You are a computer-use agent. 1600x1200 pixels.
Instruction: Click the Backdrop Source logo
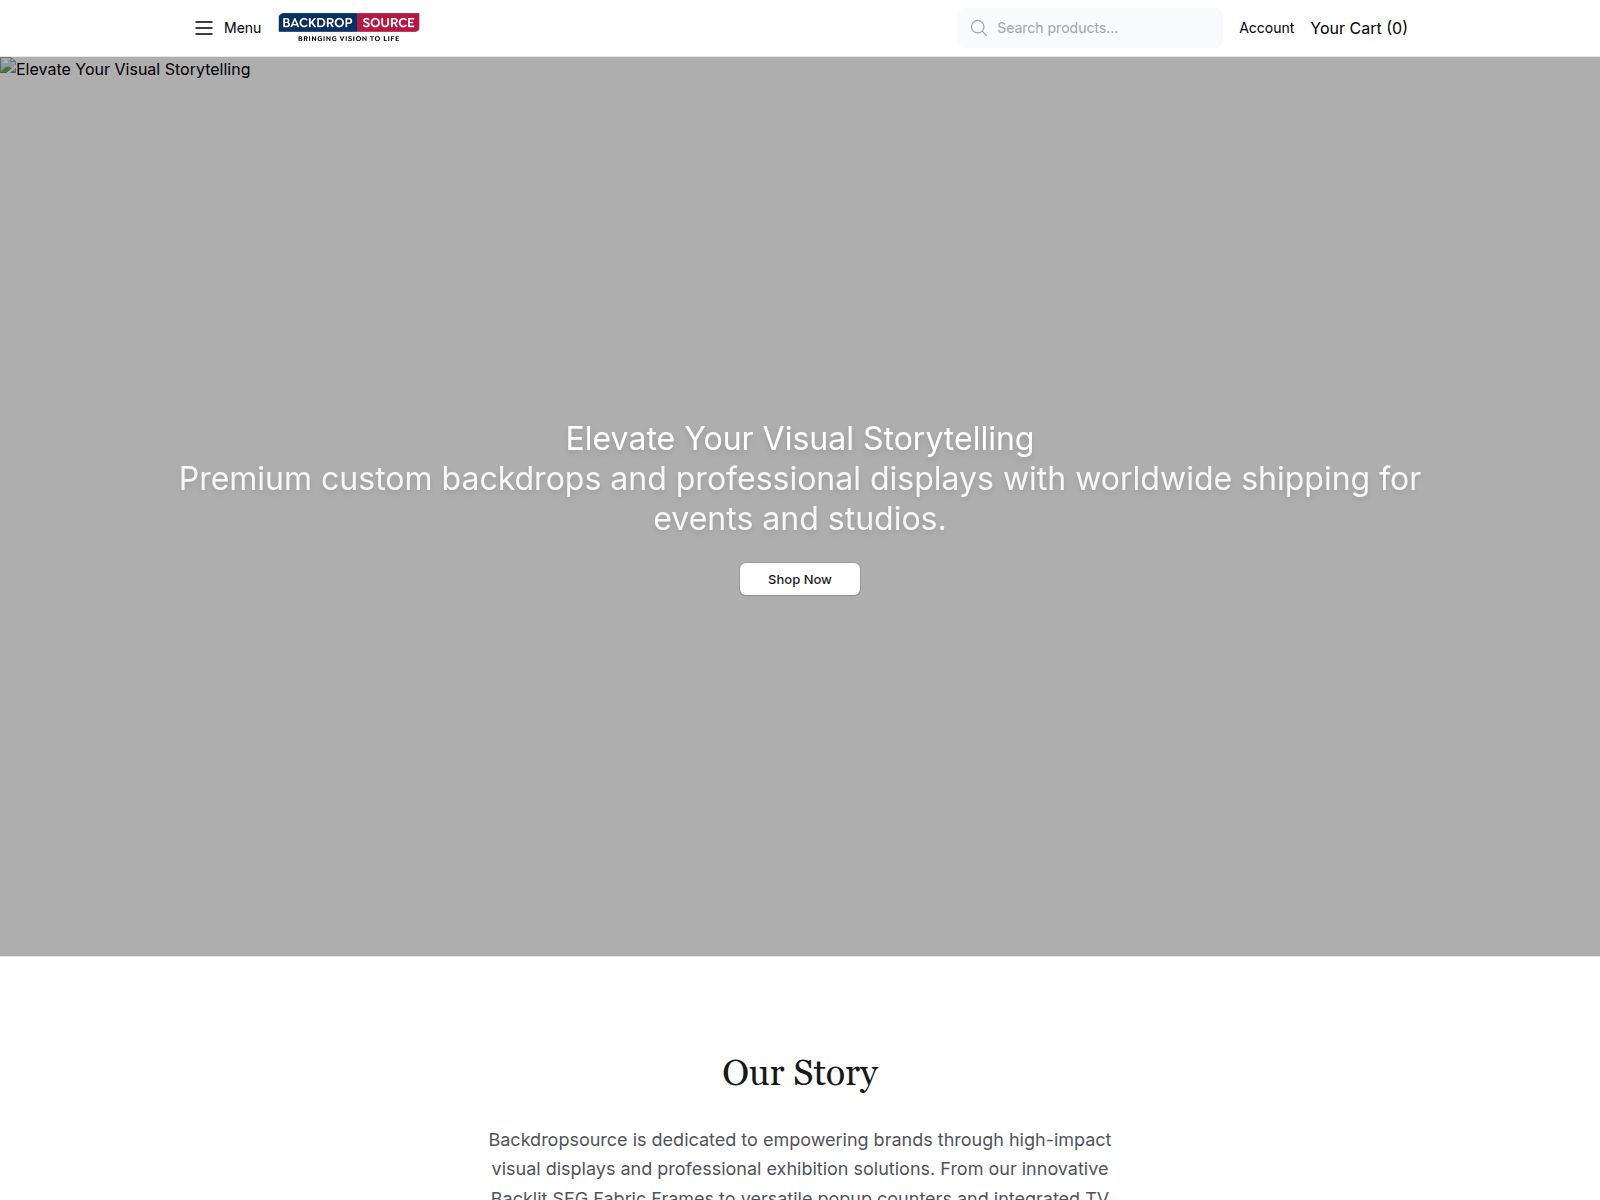[349, 28]
